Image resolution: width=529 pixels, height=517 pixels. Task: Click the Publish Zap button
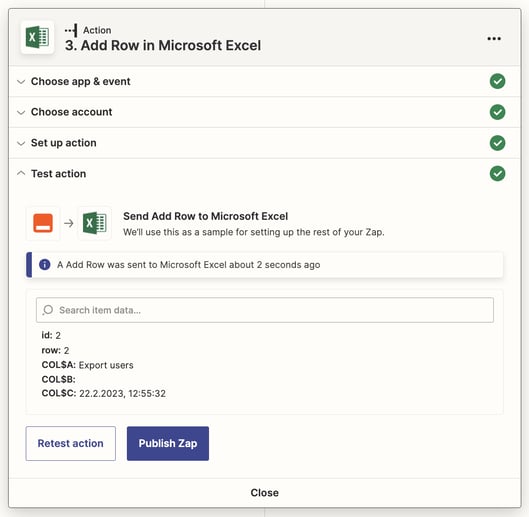[x=168, y=443]
